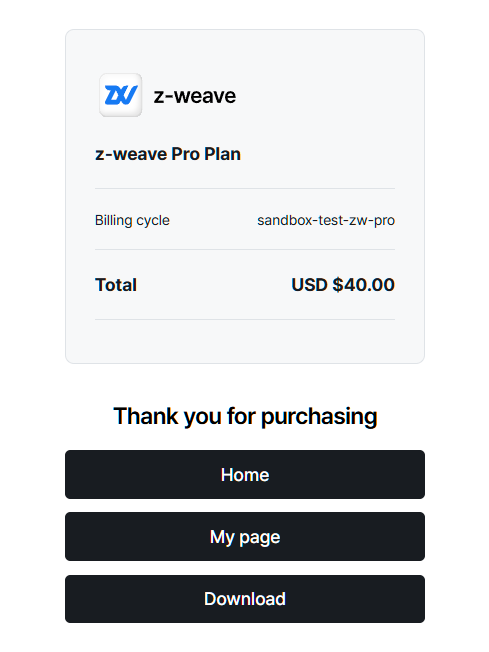The height and width of the screenshot is (652, 489).
Task: Click the divider line under Pro Plan title
Action: coord(245,188)
